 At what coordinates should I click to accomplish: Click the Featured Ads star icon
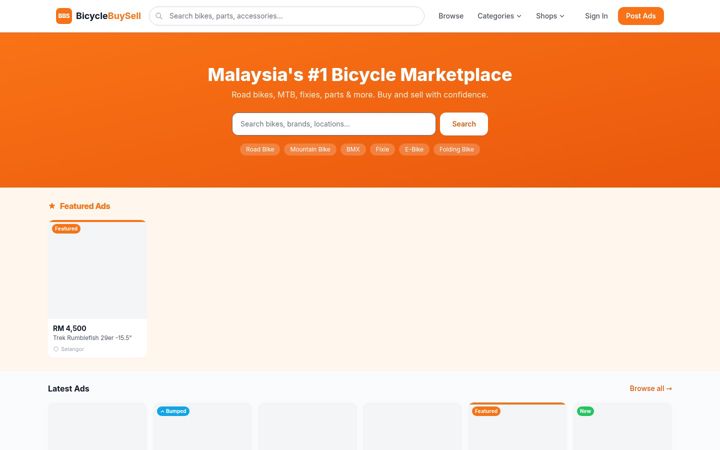tap(52, 206)
